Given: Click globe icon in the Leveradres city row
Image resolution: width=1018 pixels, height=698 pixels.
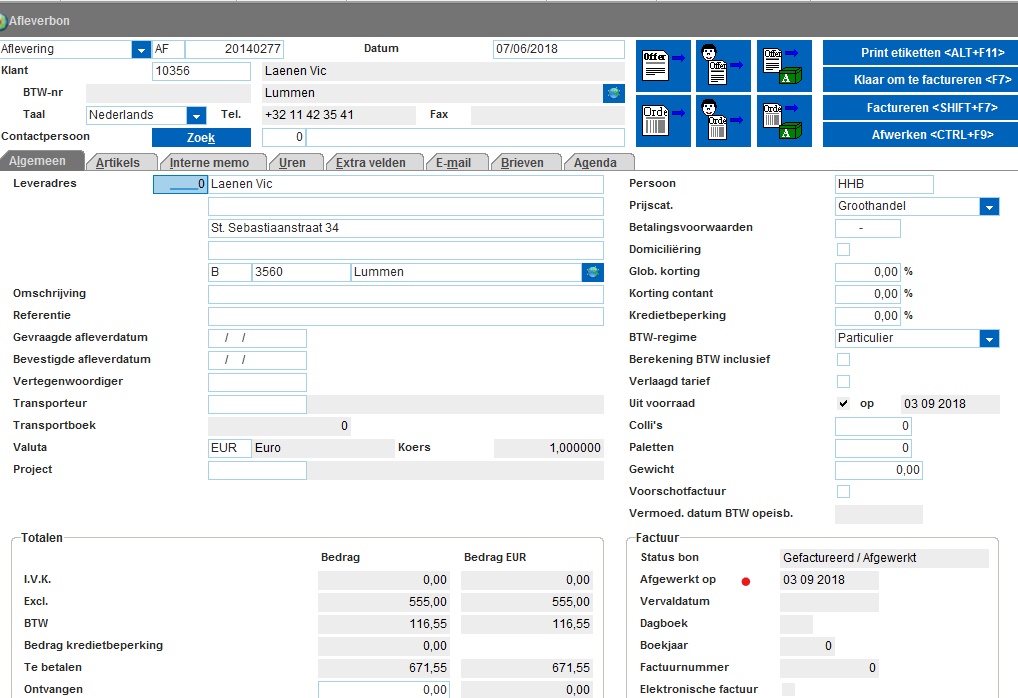Looking at the screenshot, I should [593, 272].
